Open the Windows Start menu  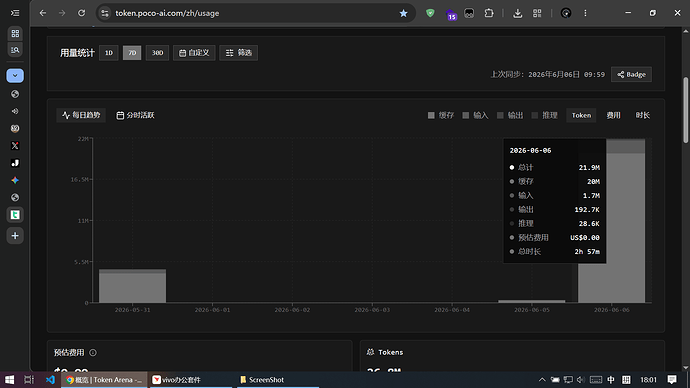(9, 380)
